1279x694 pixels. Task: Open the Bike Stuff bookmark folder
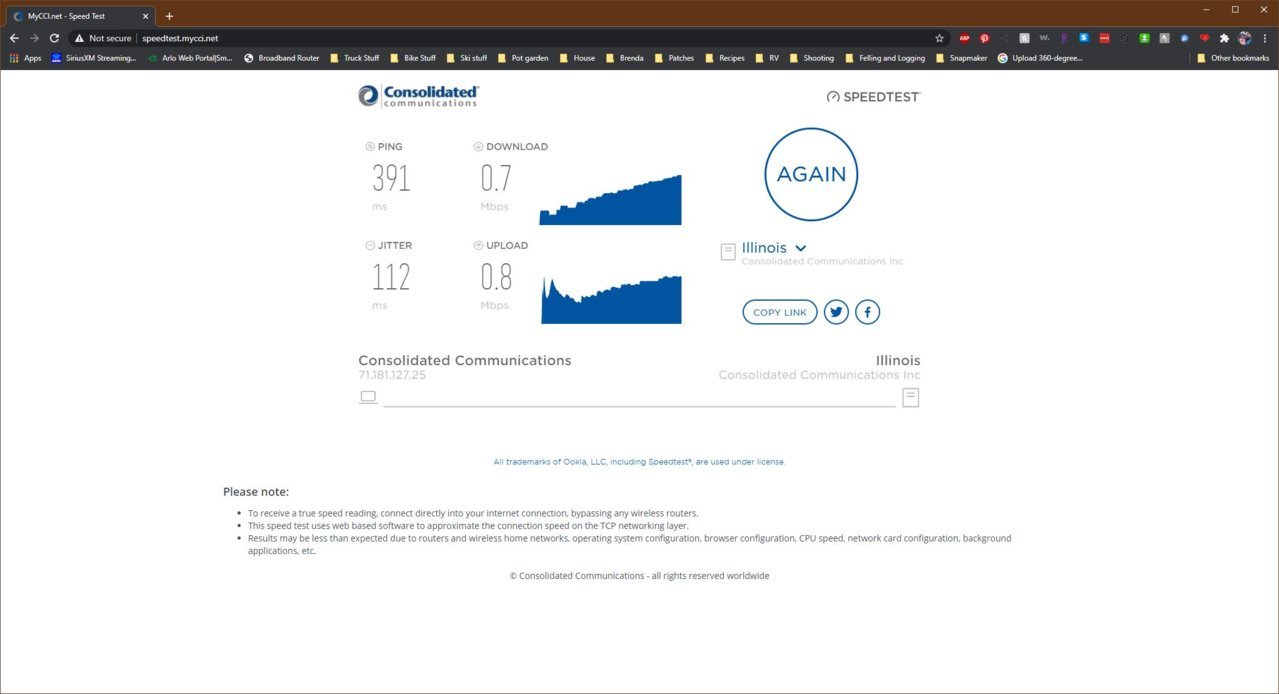coord(413,58)
